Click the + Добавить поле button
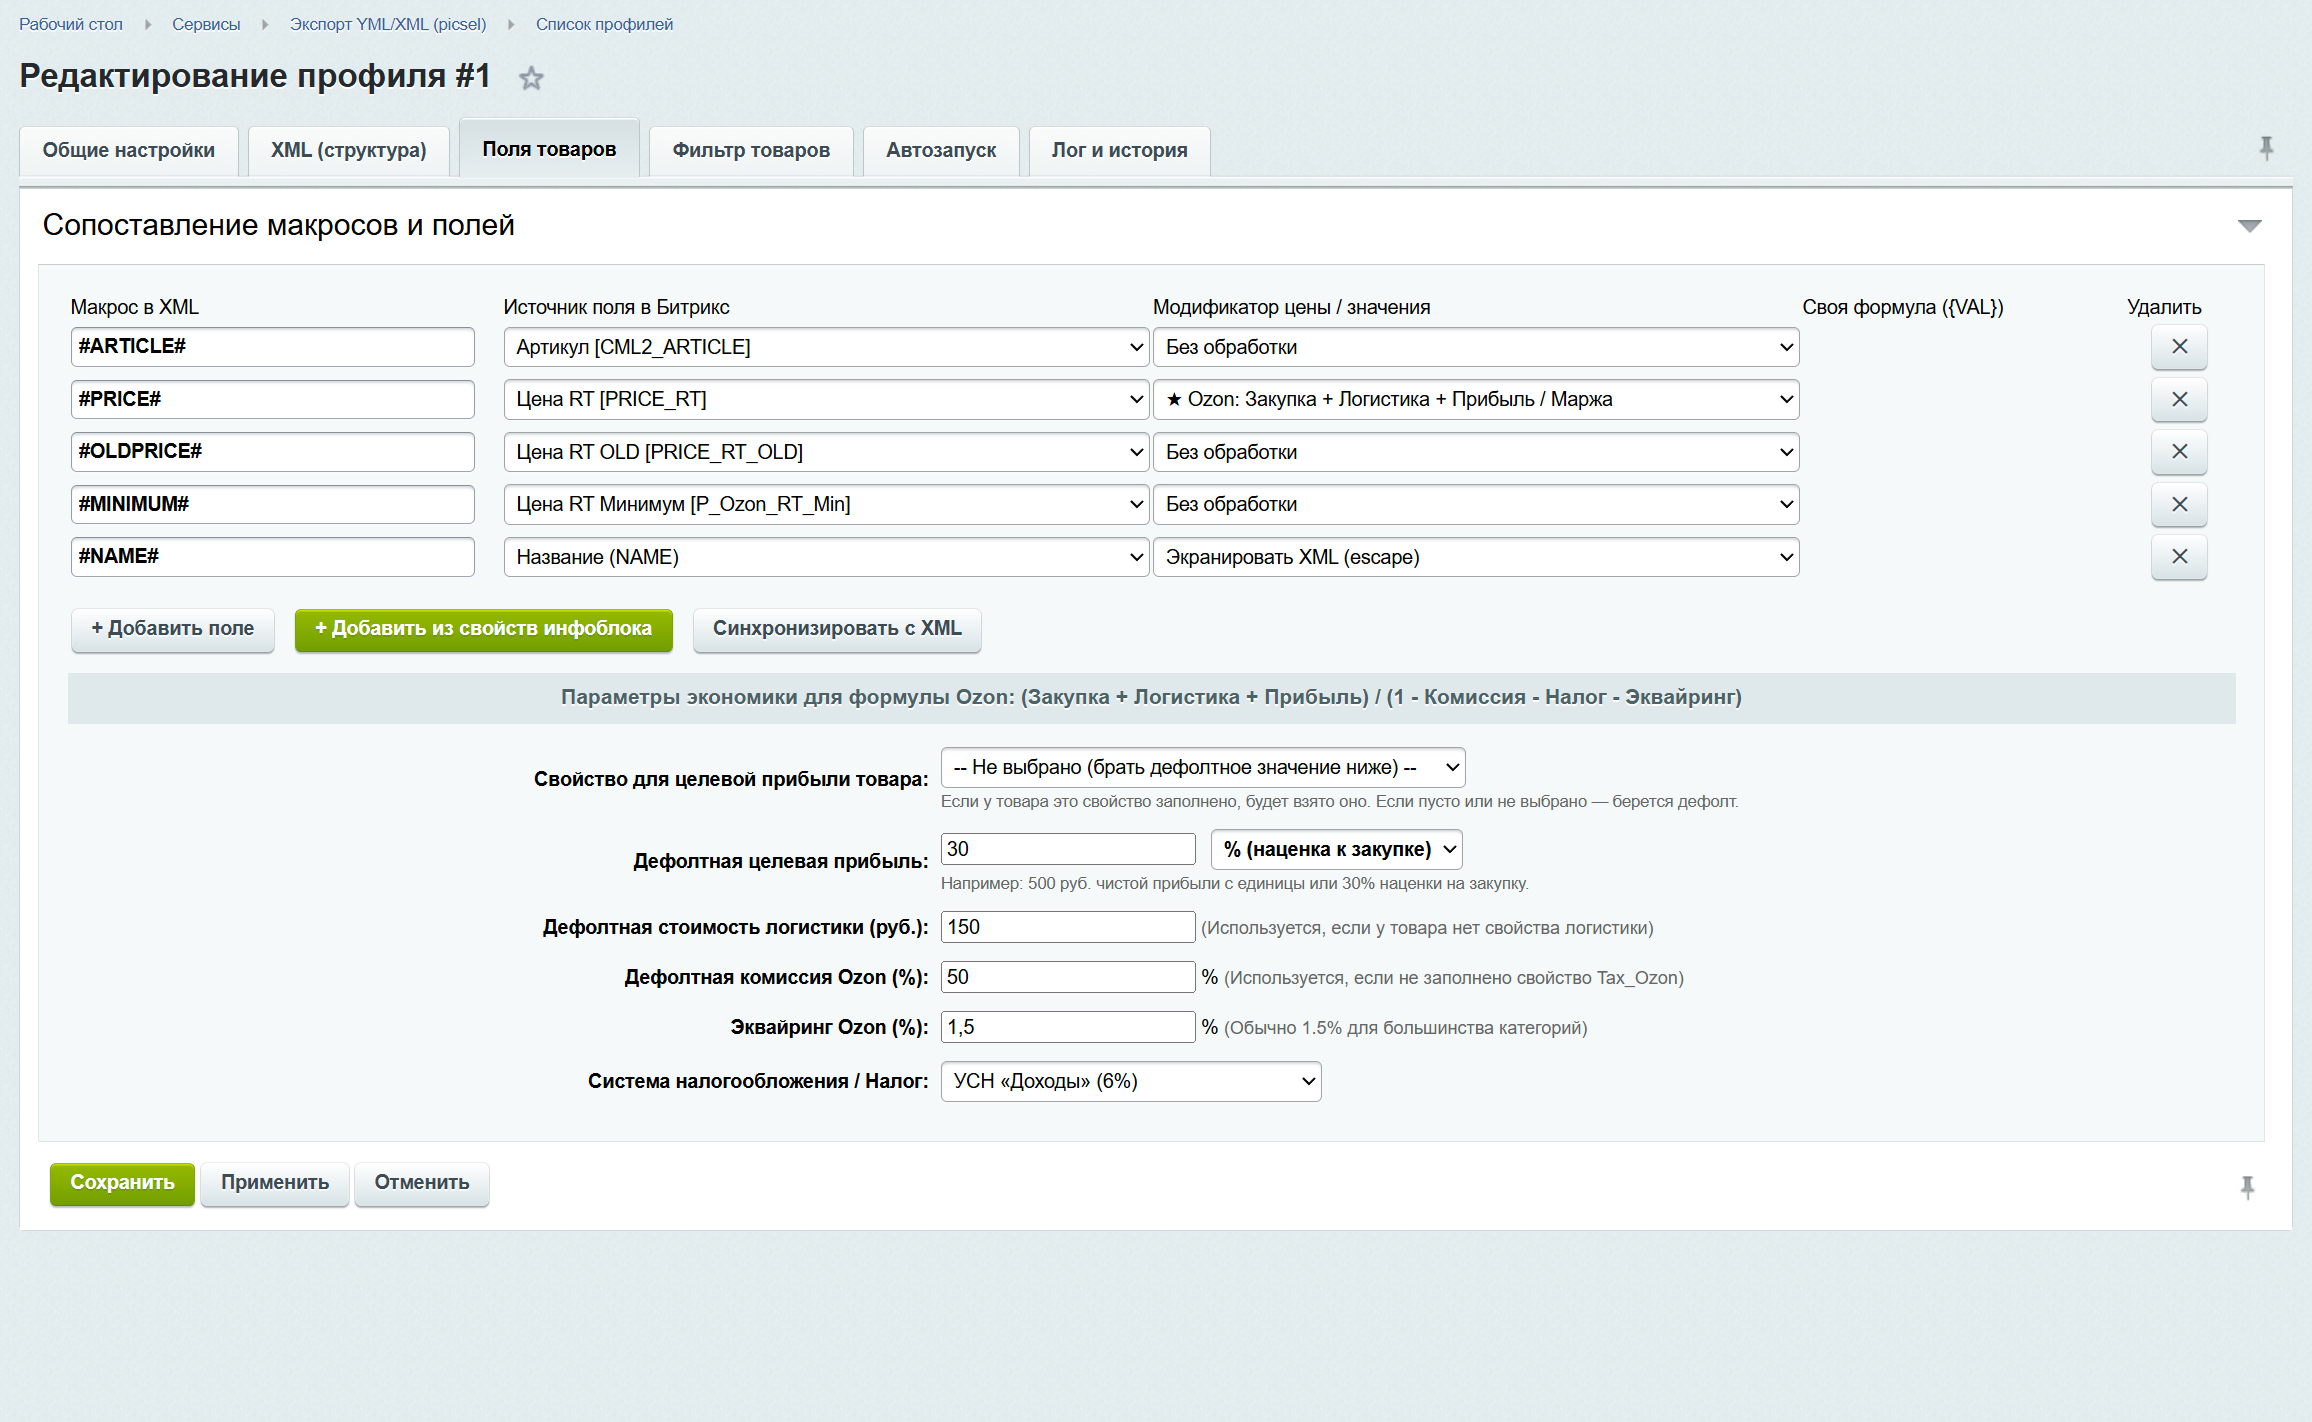 click(x=173, y=629)
